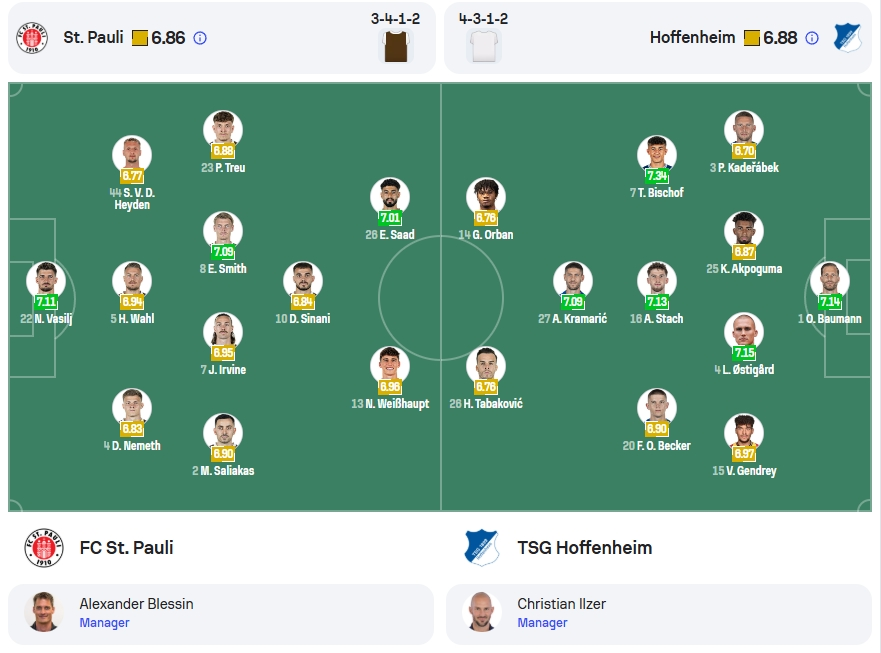Click T. Bischof's 7.34 rating badge
The height and width of the screenshot is (653, 881).
[657, 176]
